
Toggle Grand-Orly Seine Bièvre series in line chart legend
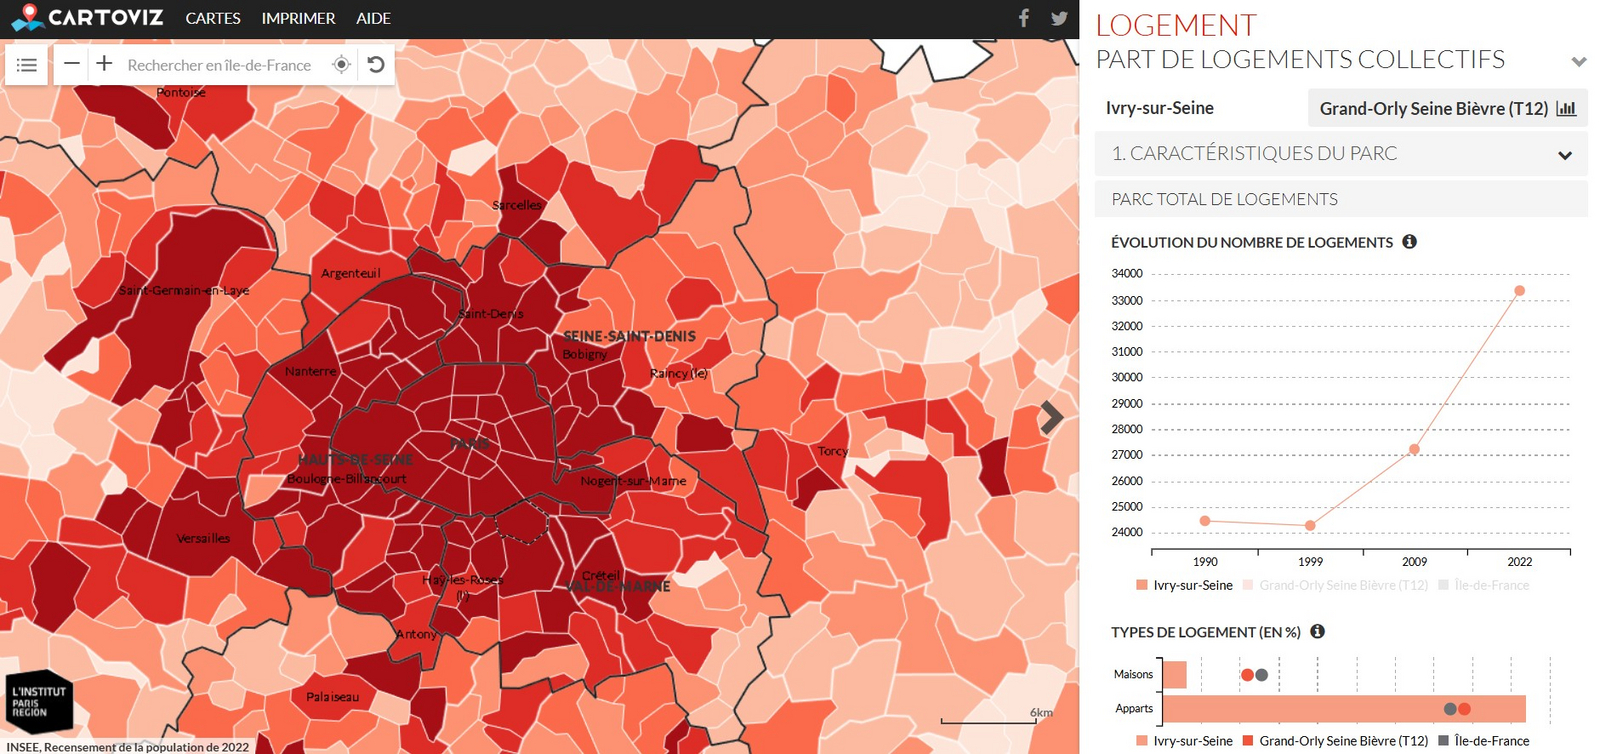(1335, 585)
